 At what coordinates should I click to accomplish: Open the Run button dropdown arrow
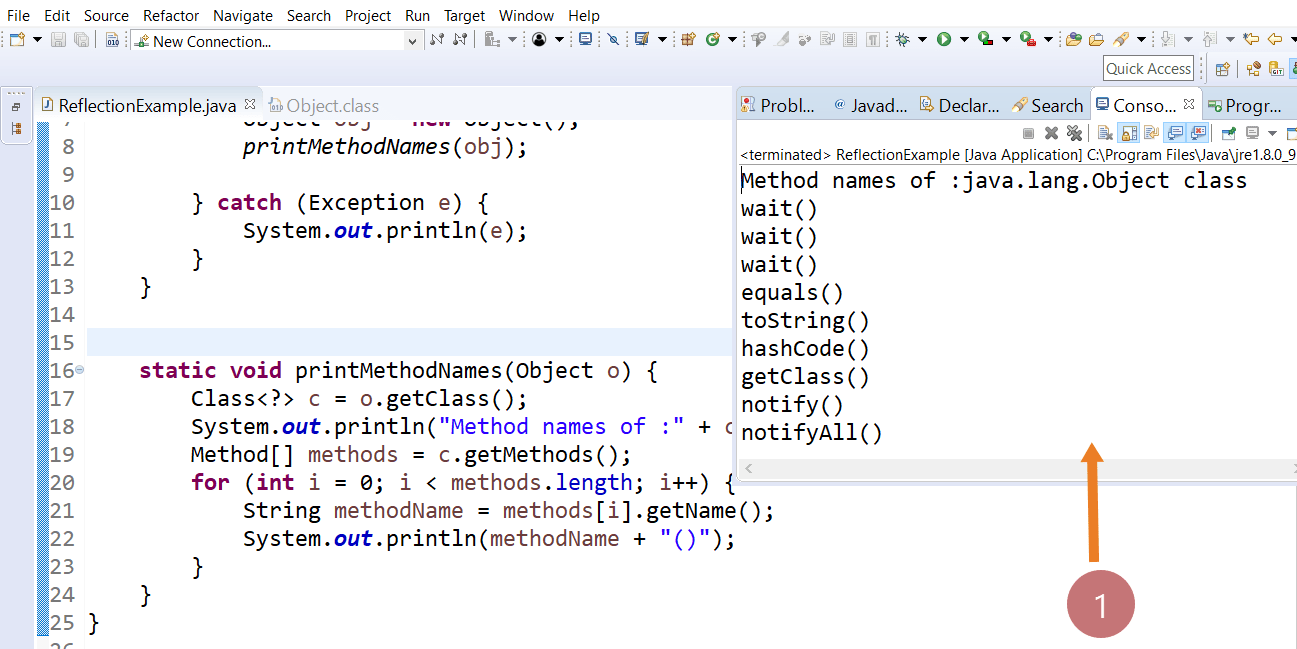click(963, 38)
